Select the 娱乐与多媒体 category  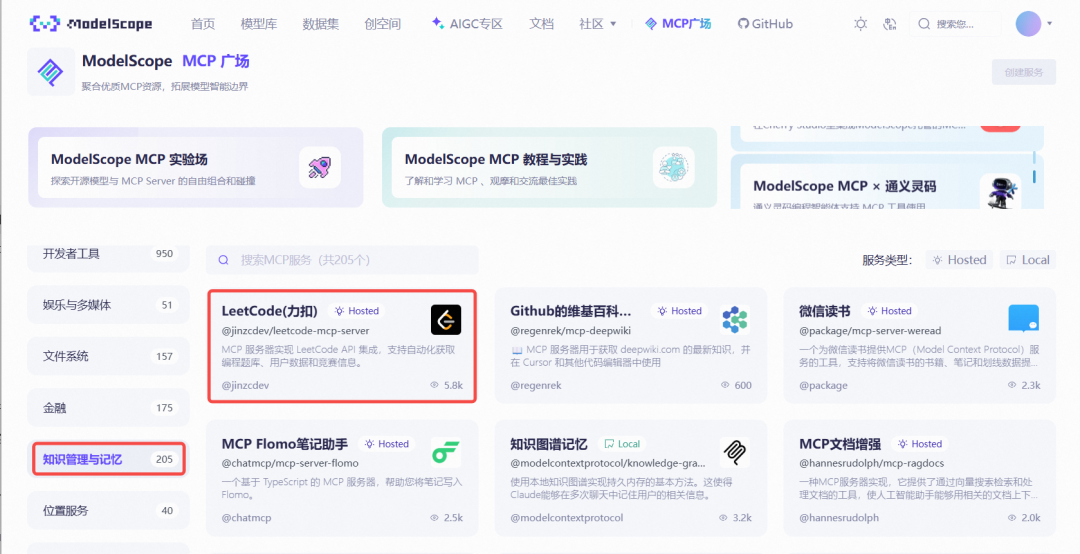[x=108, y=305]
